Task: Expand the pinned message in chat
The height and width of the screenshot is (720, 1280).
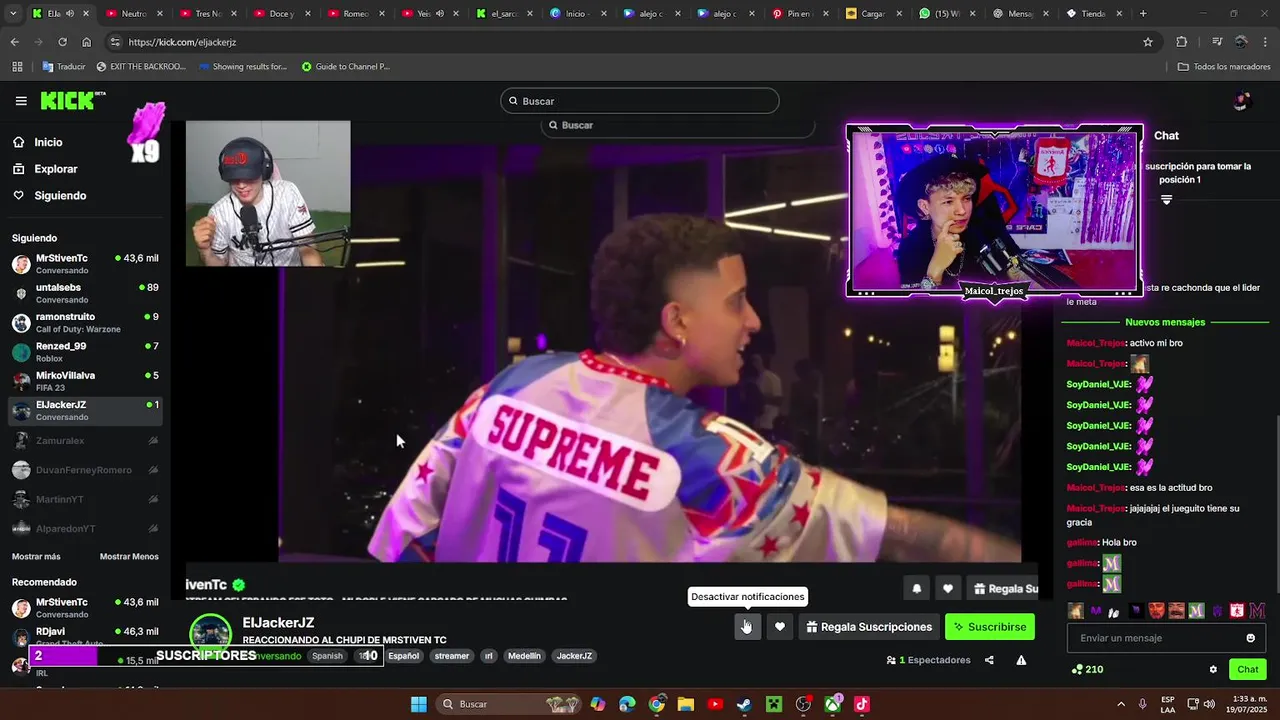Action: (1166, 200)
